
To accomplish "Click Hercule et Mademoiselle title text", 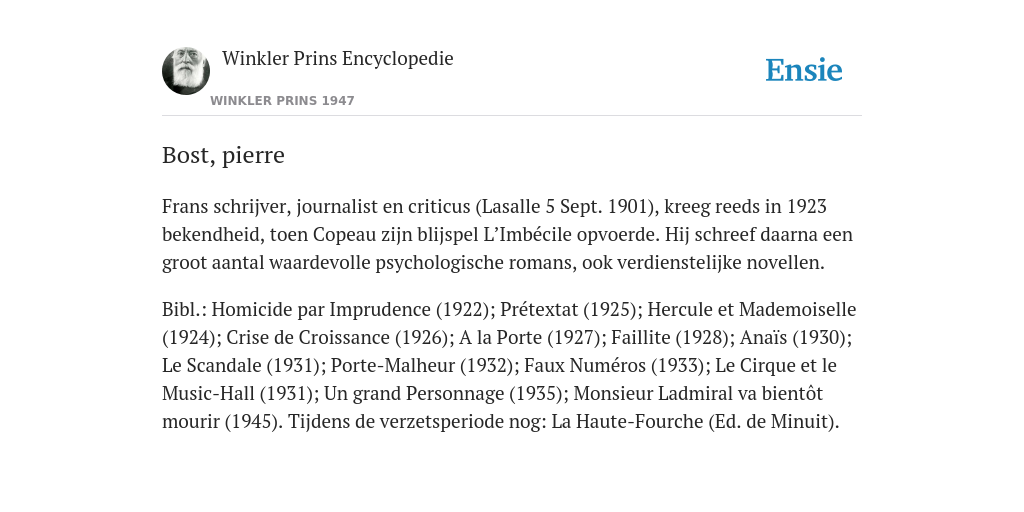I will (x=752, y=310).
